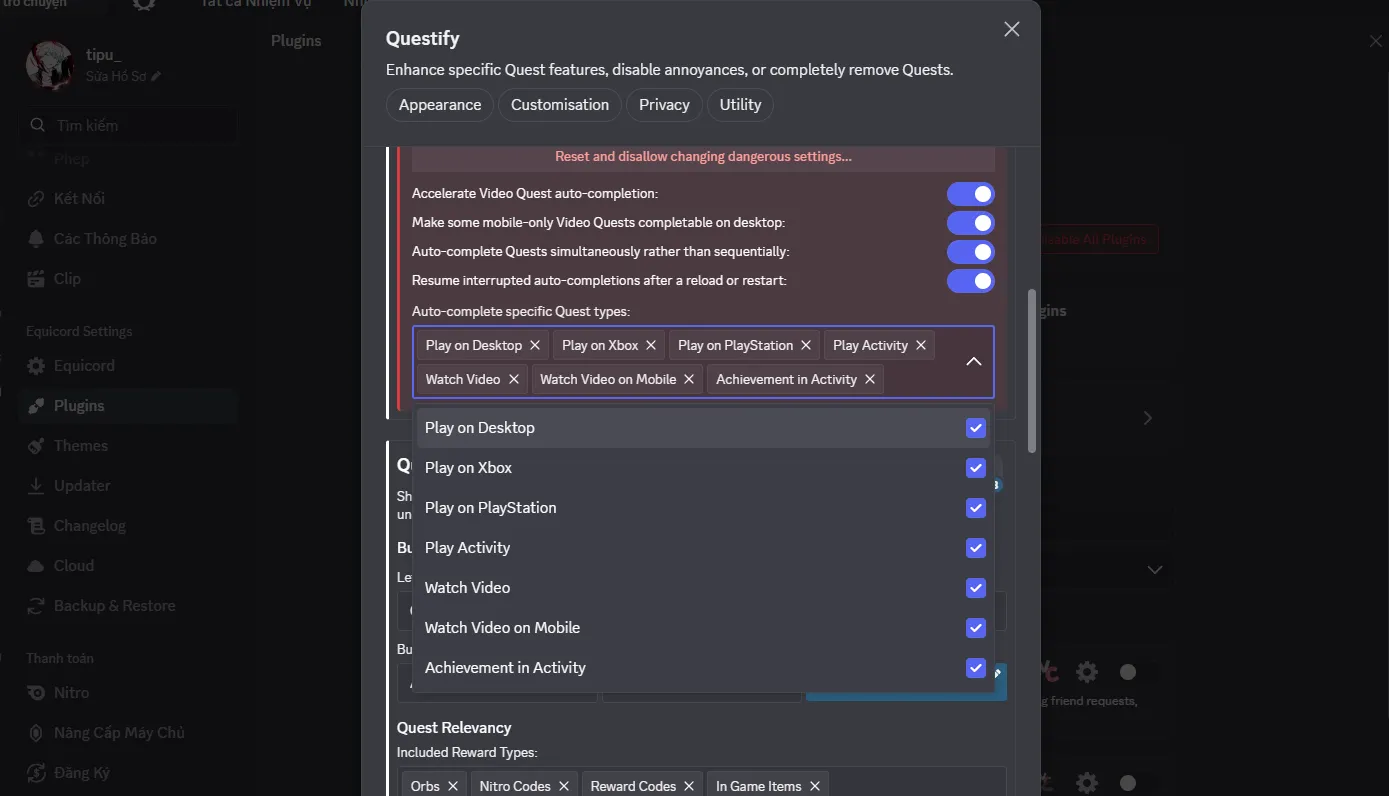Click the Changelog icon in sidebar
Screen dimensions: 1389x796
(36, 526)
